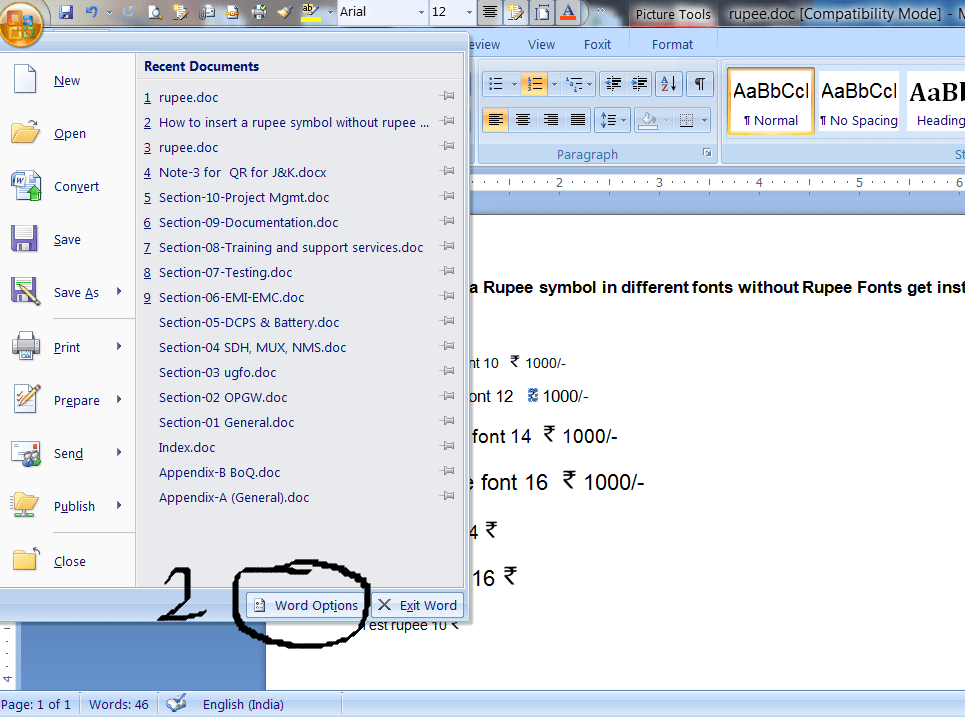Viewport: 965px width, 717px height.
Task: Open the Arial font name dropdown
Action: pos(422,12)
